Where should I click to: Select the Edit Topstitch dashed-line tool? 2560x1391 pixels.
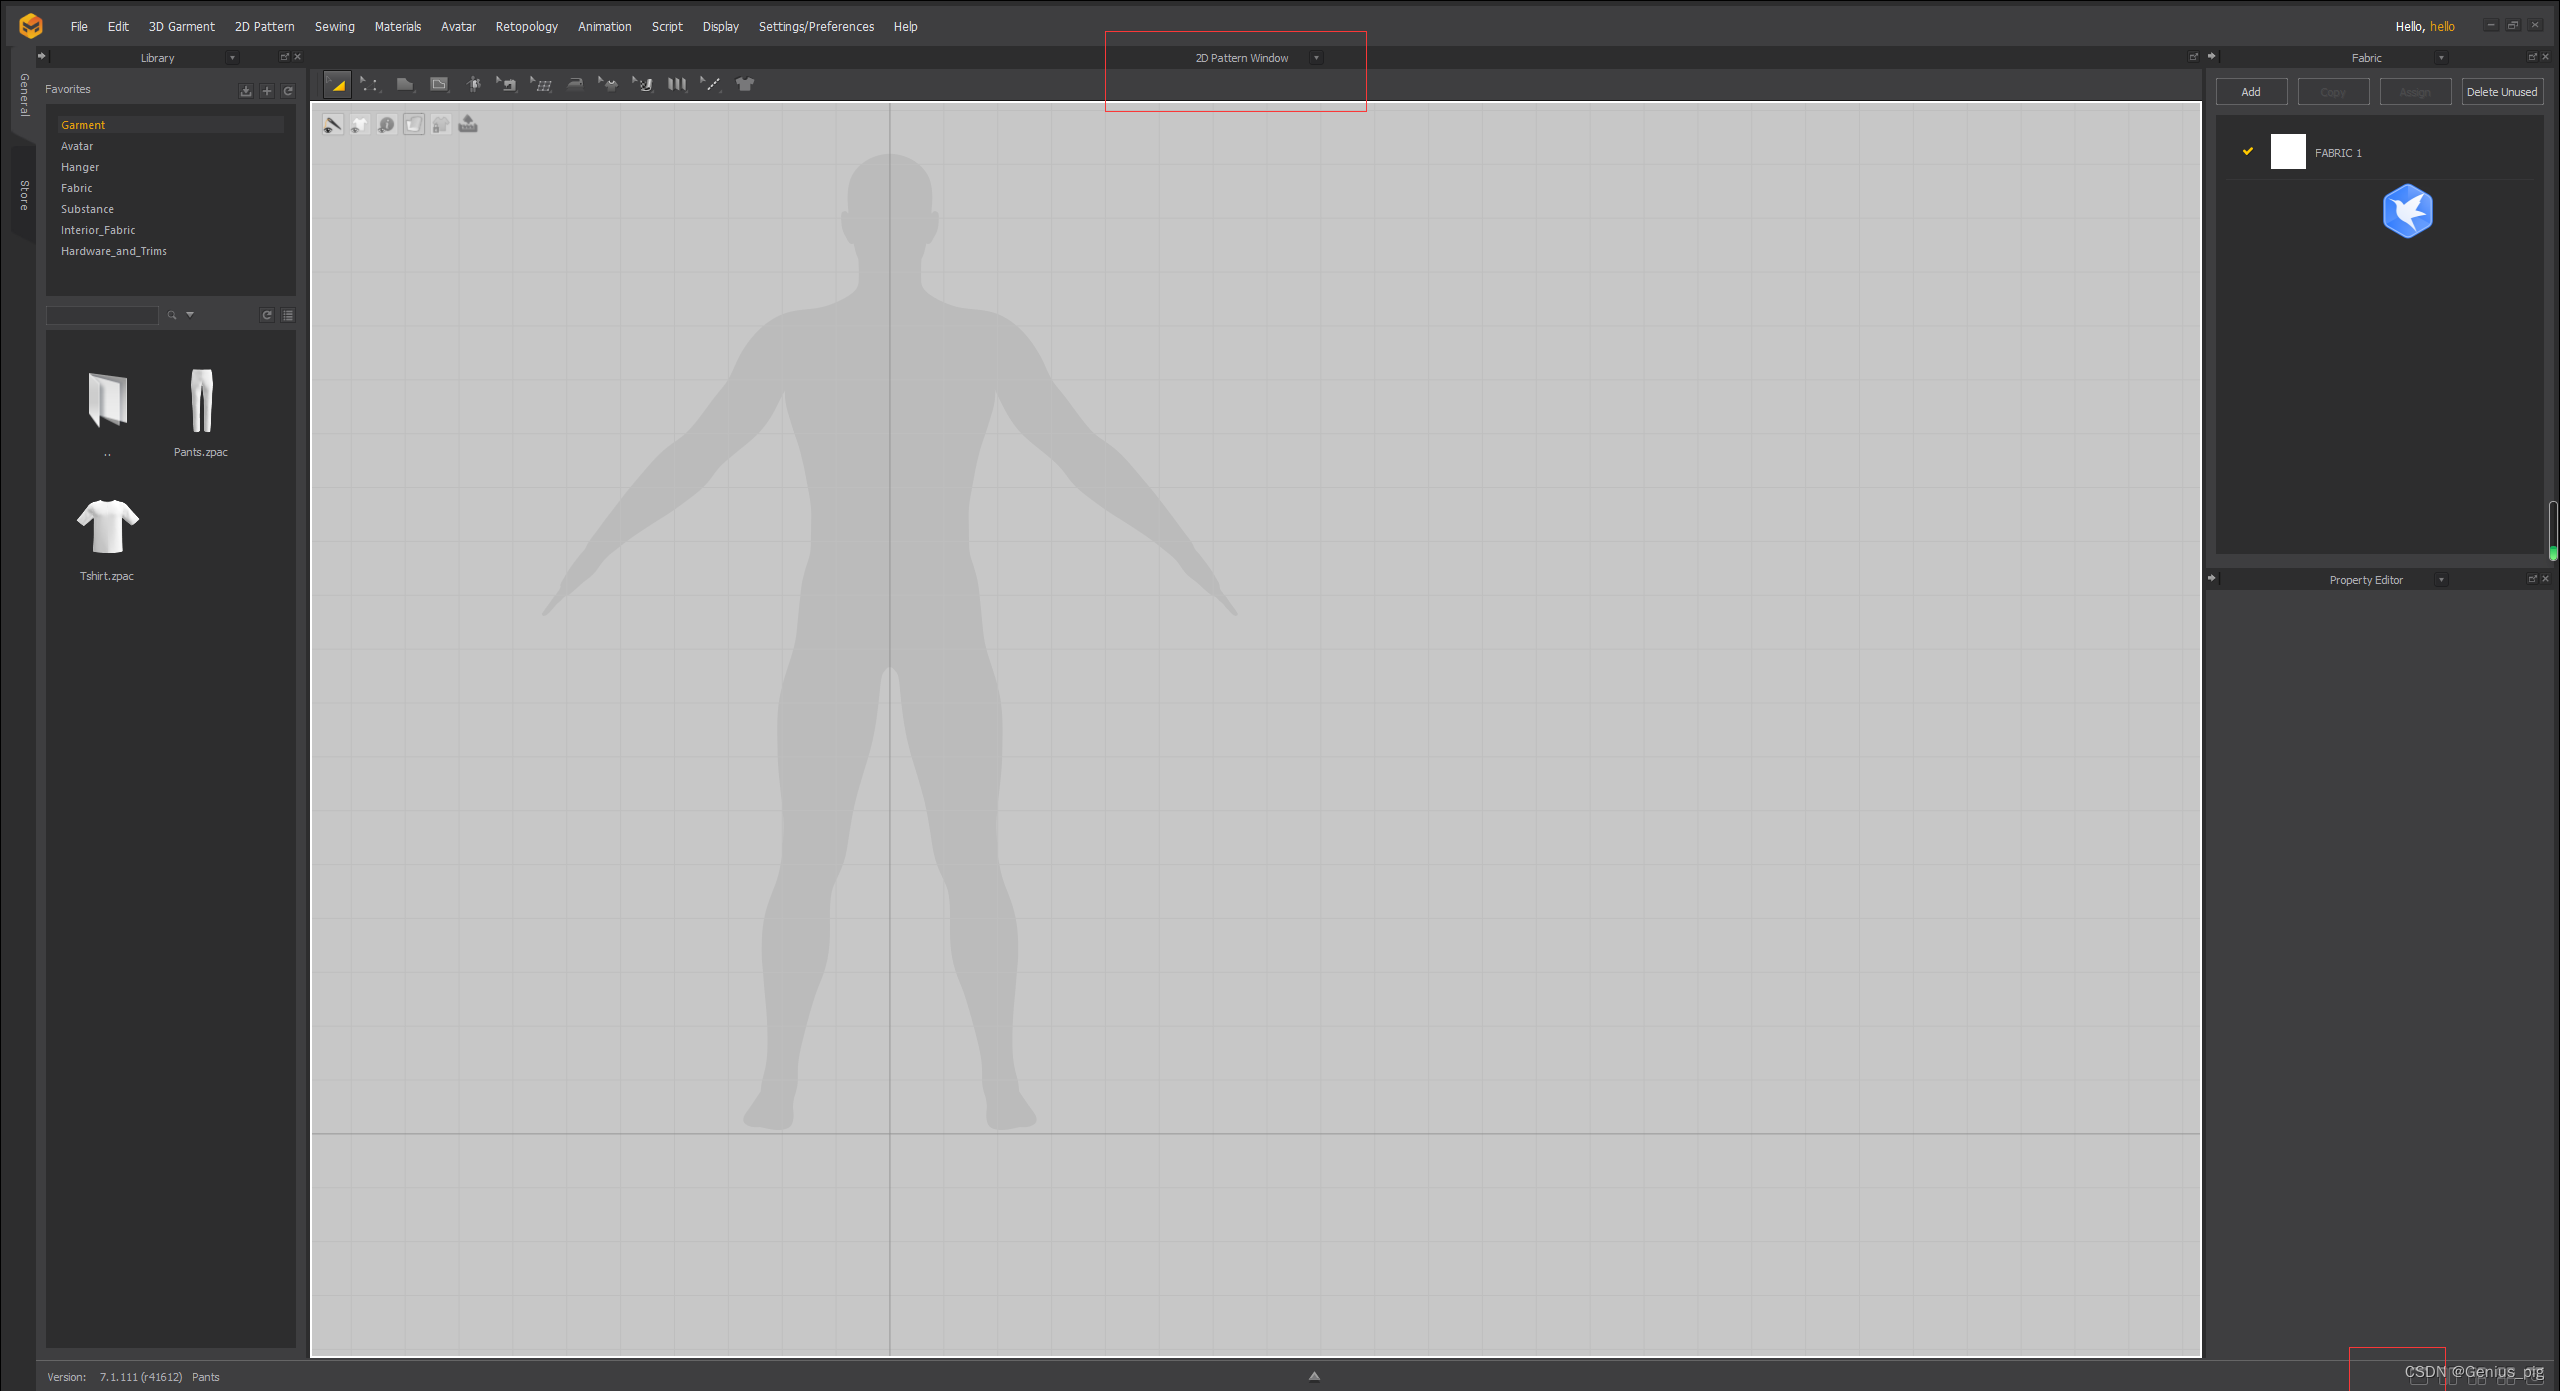click(710, 85)
